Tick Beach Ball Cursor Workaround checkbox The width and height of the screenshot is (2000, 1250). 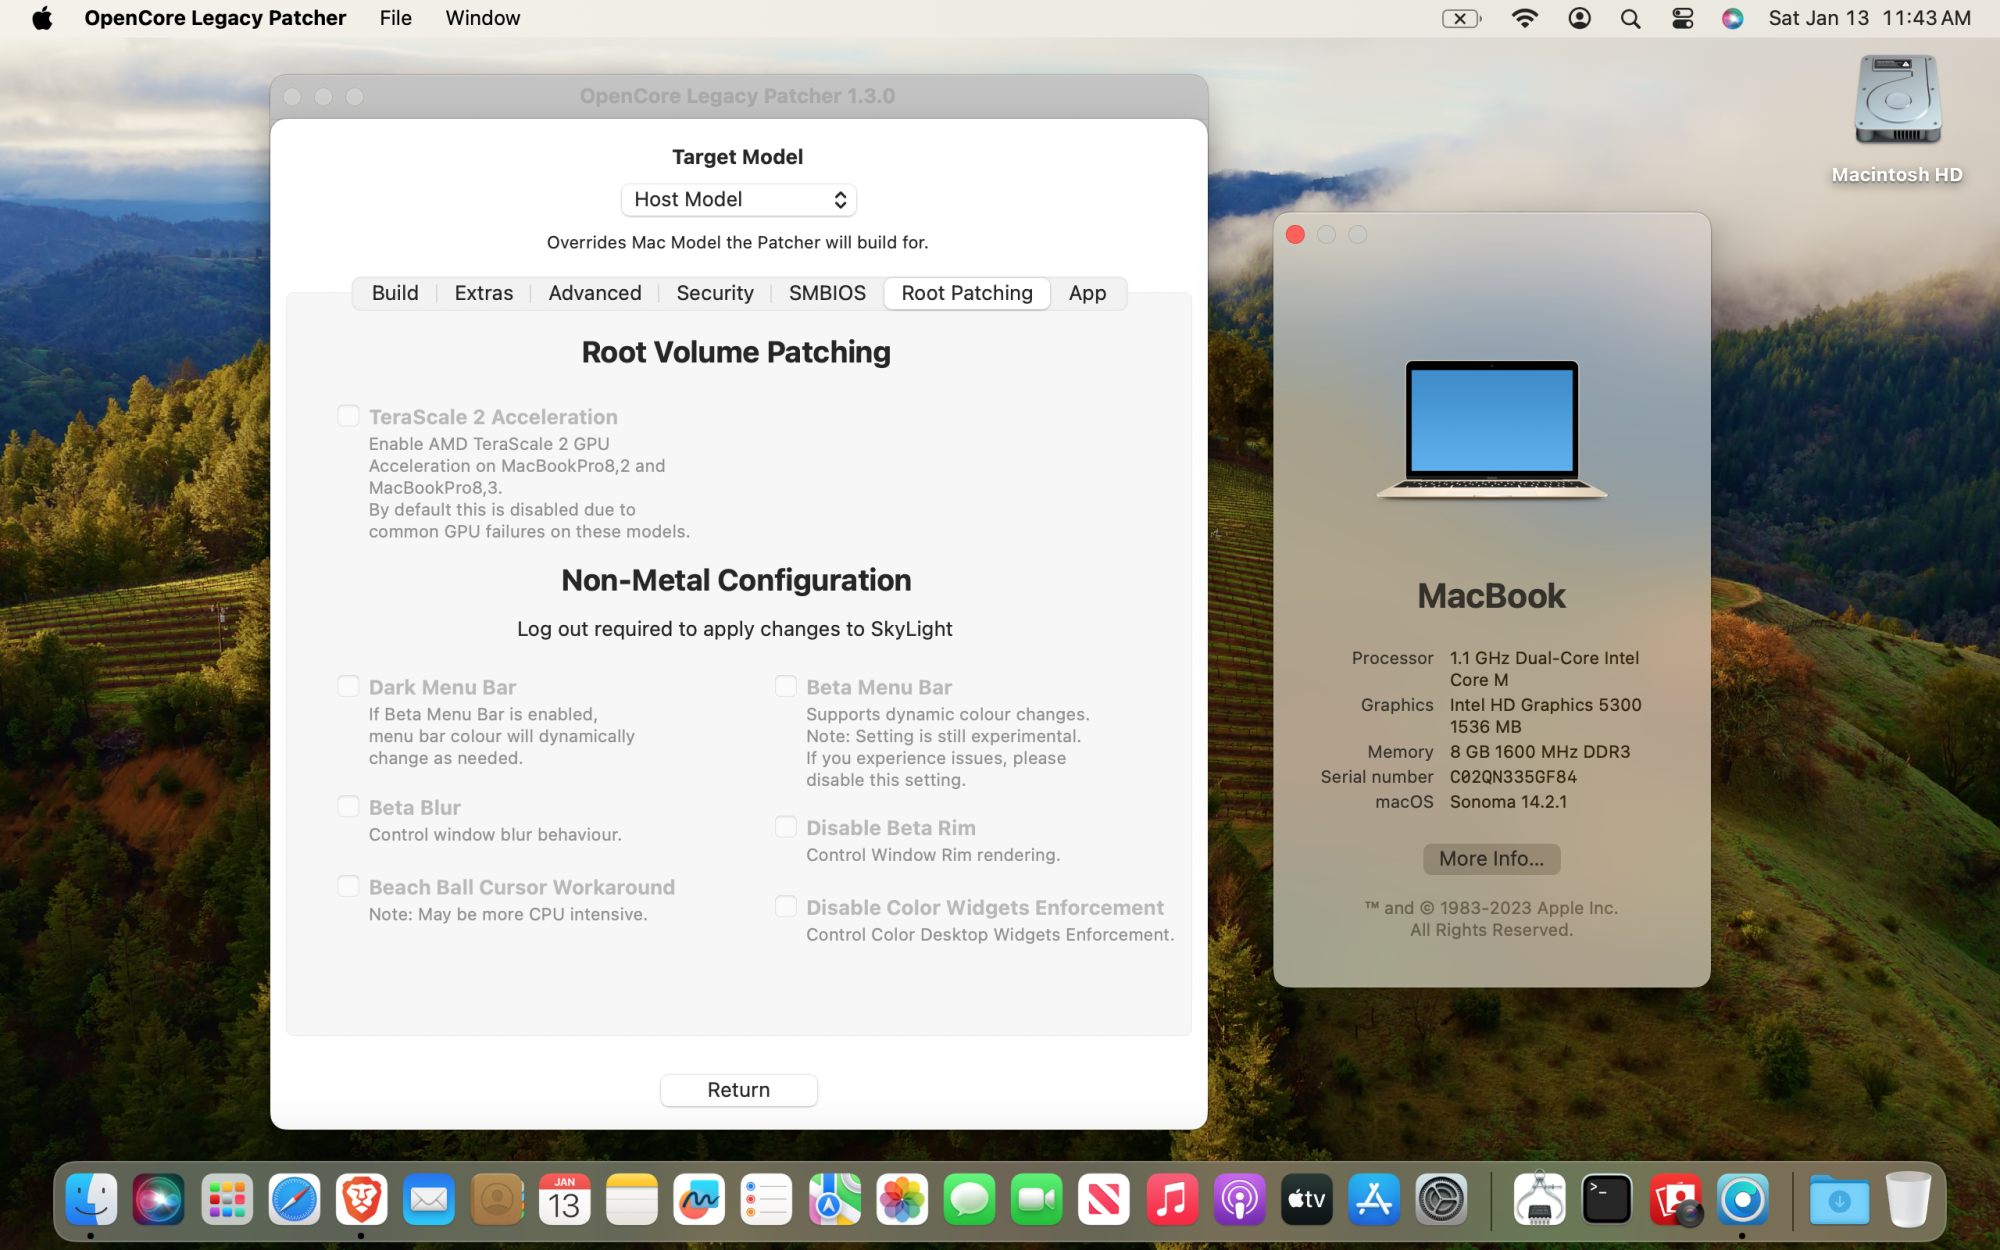pos(348,886)
